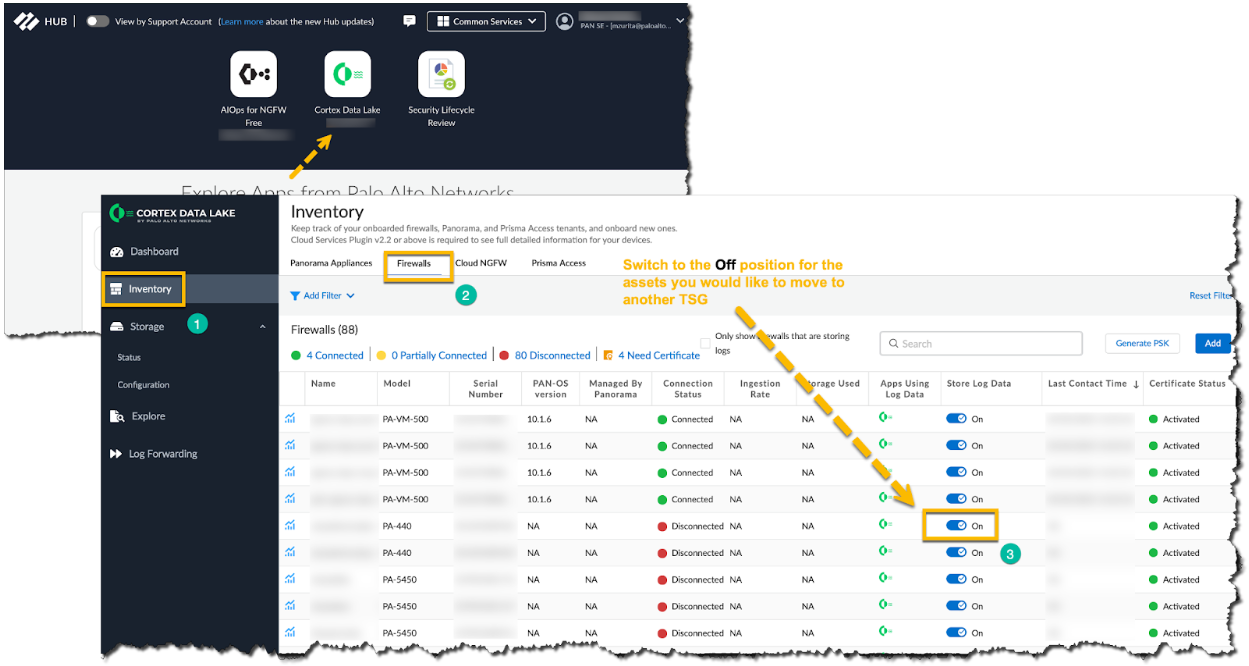Turn off Store Log Data for first PA-VM-500 row

(956, 419)
